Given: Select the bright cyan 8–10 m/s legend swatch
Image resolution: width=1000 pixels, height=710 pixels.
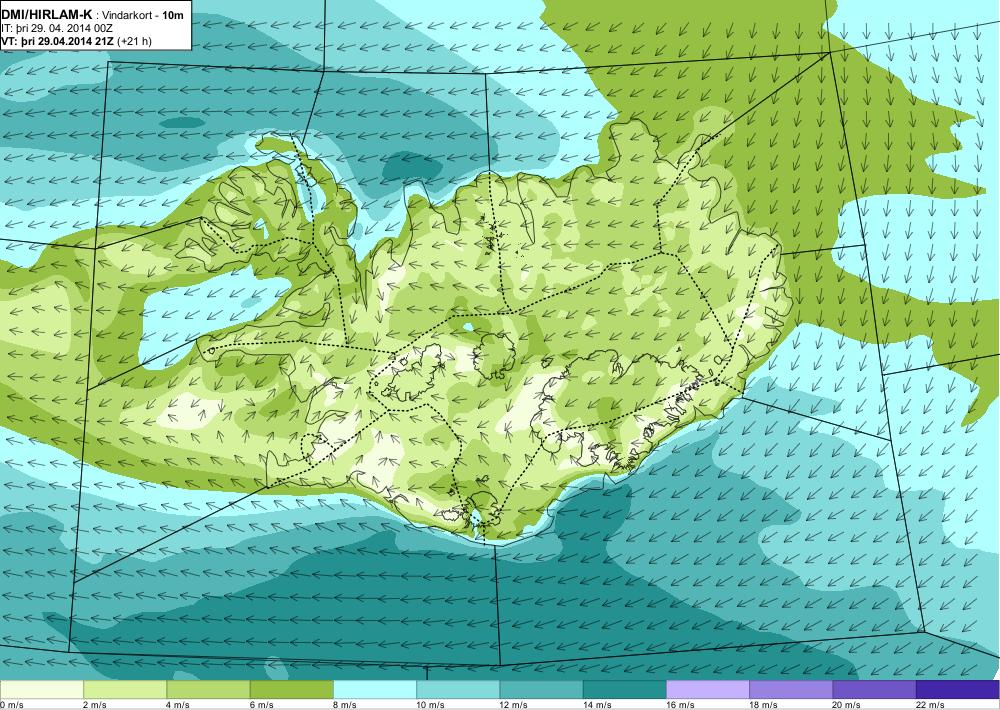Looking at the screenshot, I should tap(375, 690).
